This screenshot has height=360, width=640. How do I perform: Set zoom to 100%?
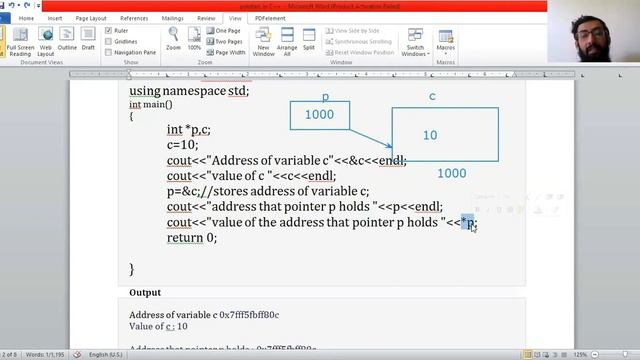click(x=194, y=39)
